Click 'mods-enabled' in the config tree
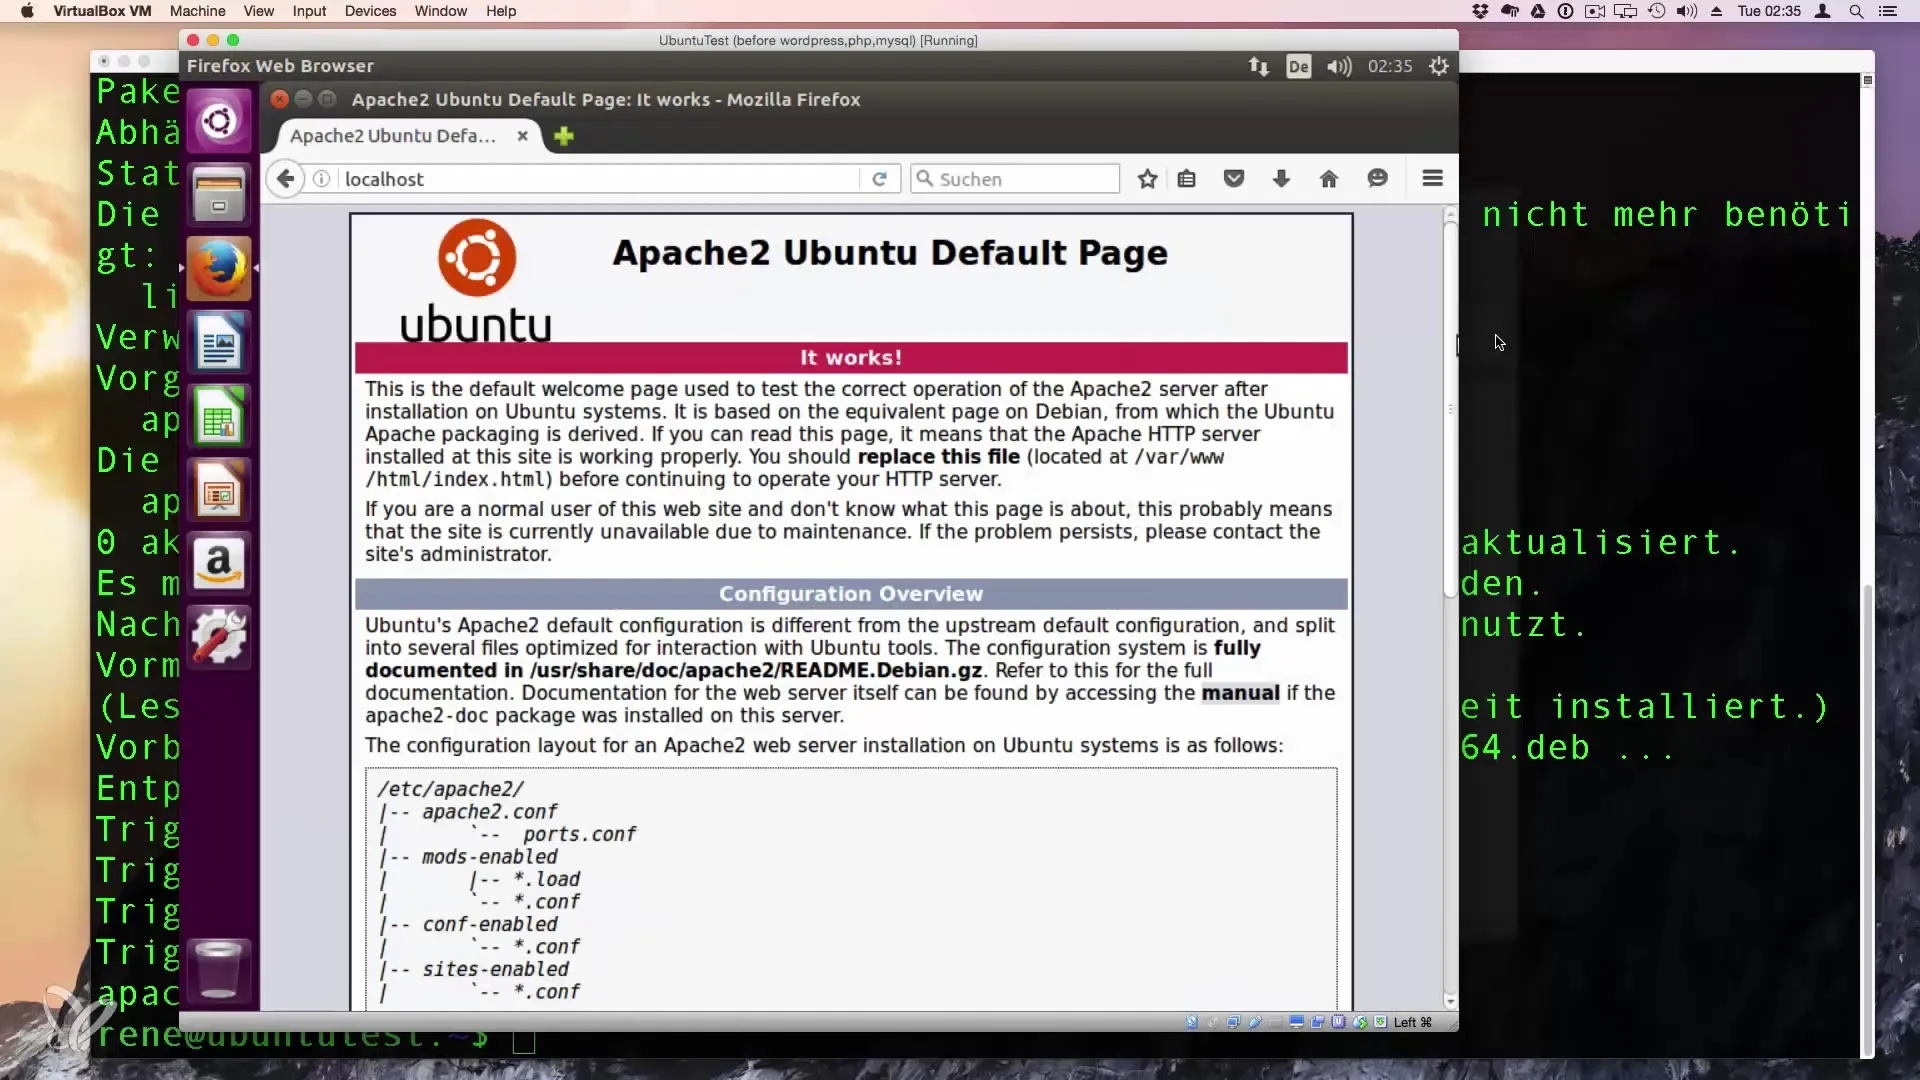 click(x=490, y=857)
